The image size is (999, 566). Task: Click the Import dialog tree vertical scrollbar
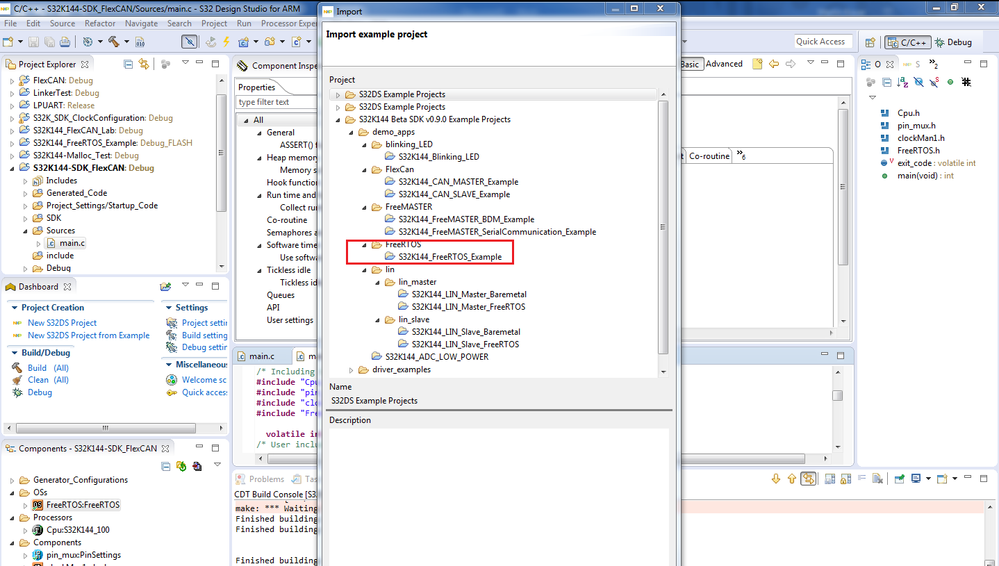point(663,227)
